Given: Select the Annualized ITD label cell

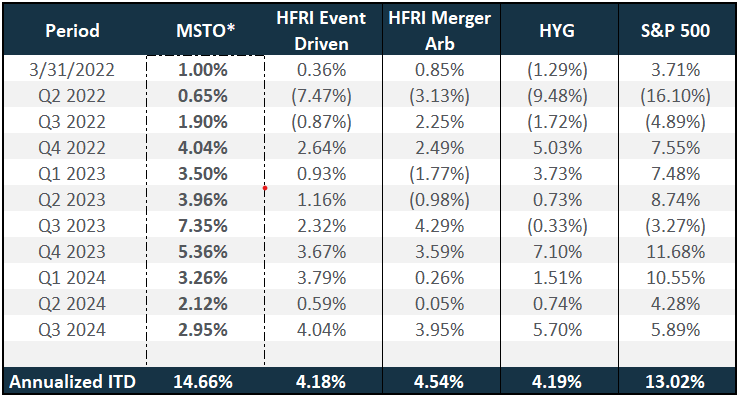Looking at the screenshot, I should pos(72,381).
